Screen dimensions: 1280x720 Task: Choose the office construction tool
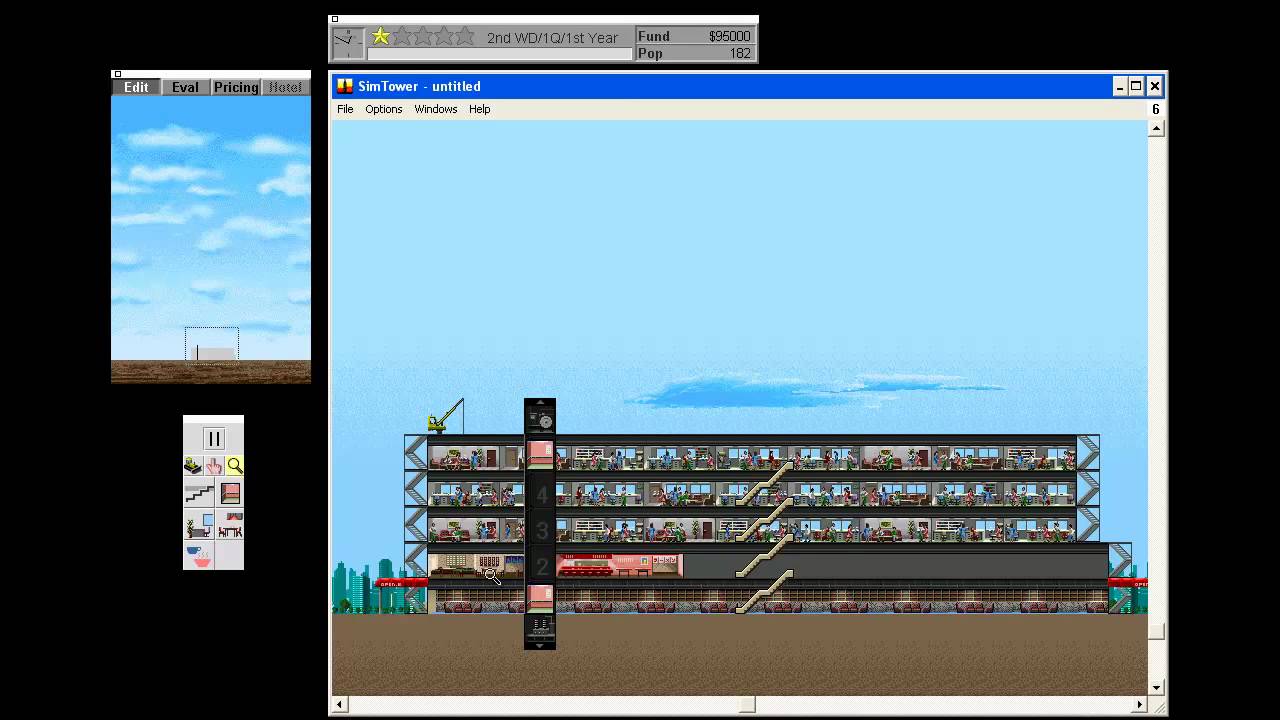coord(198,525)
